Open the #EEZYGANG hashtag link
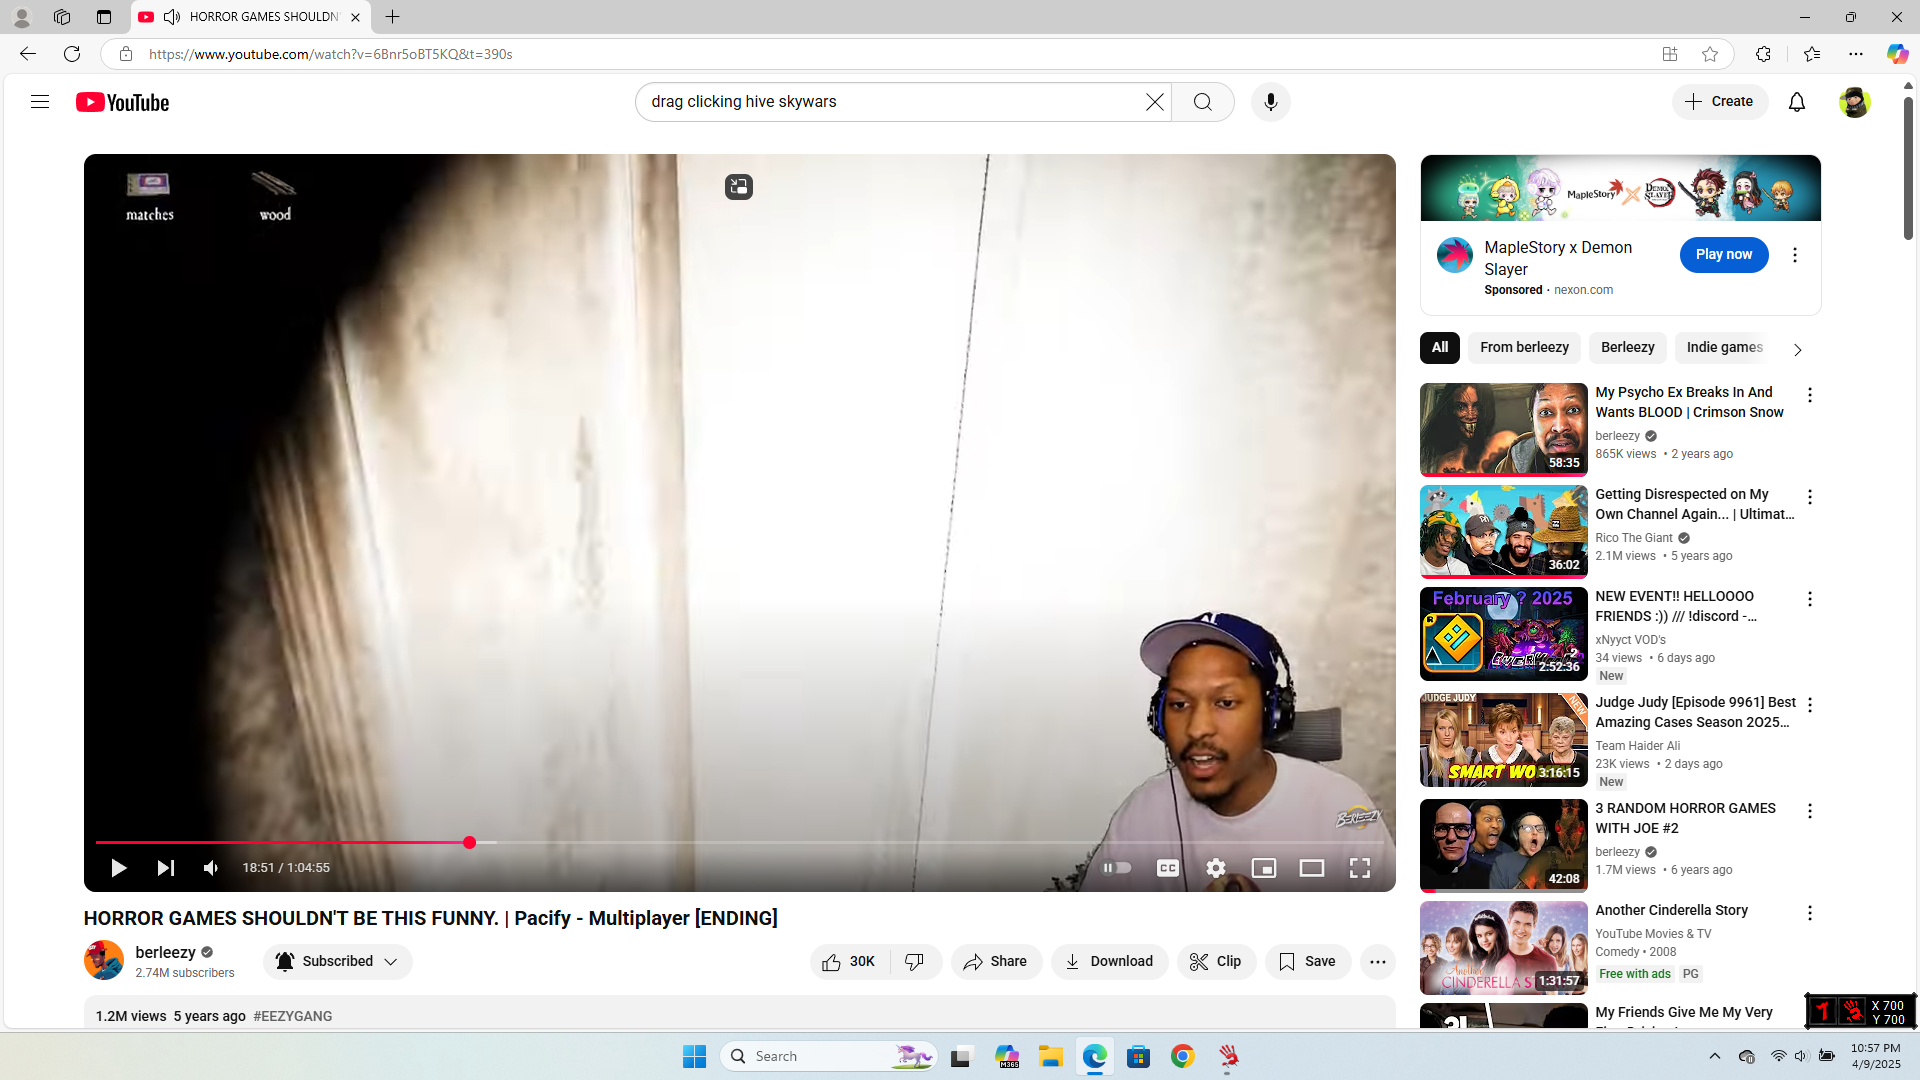Viewport: 1920px width, 1080px height. tap(293, 1016)
